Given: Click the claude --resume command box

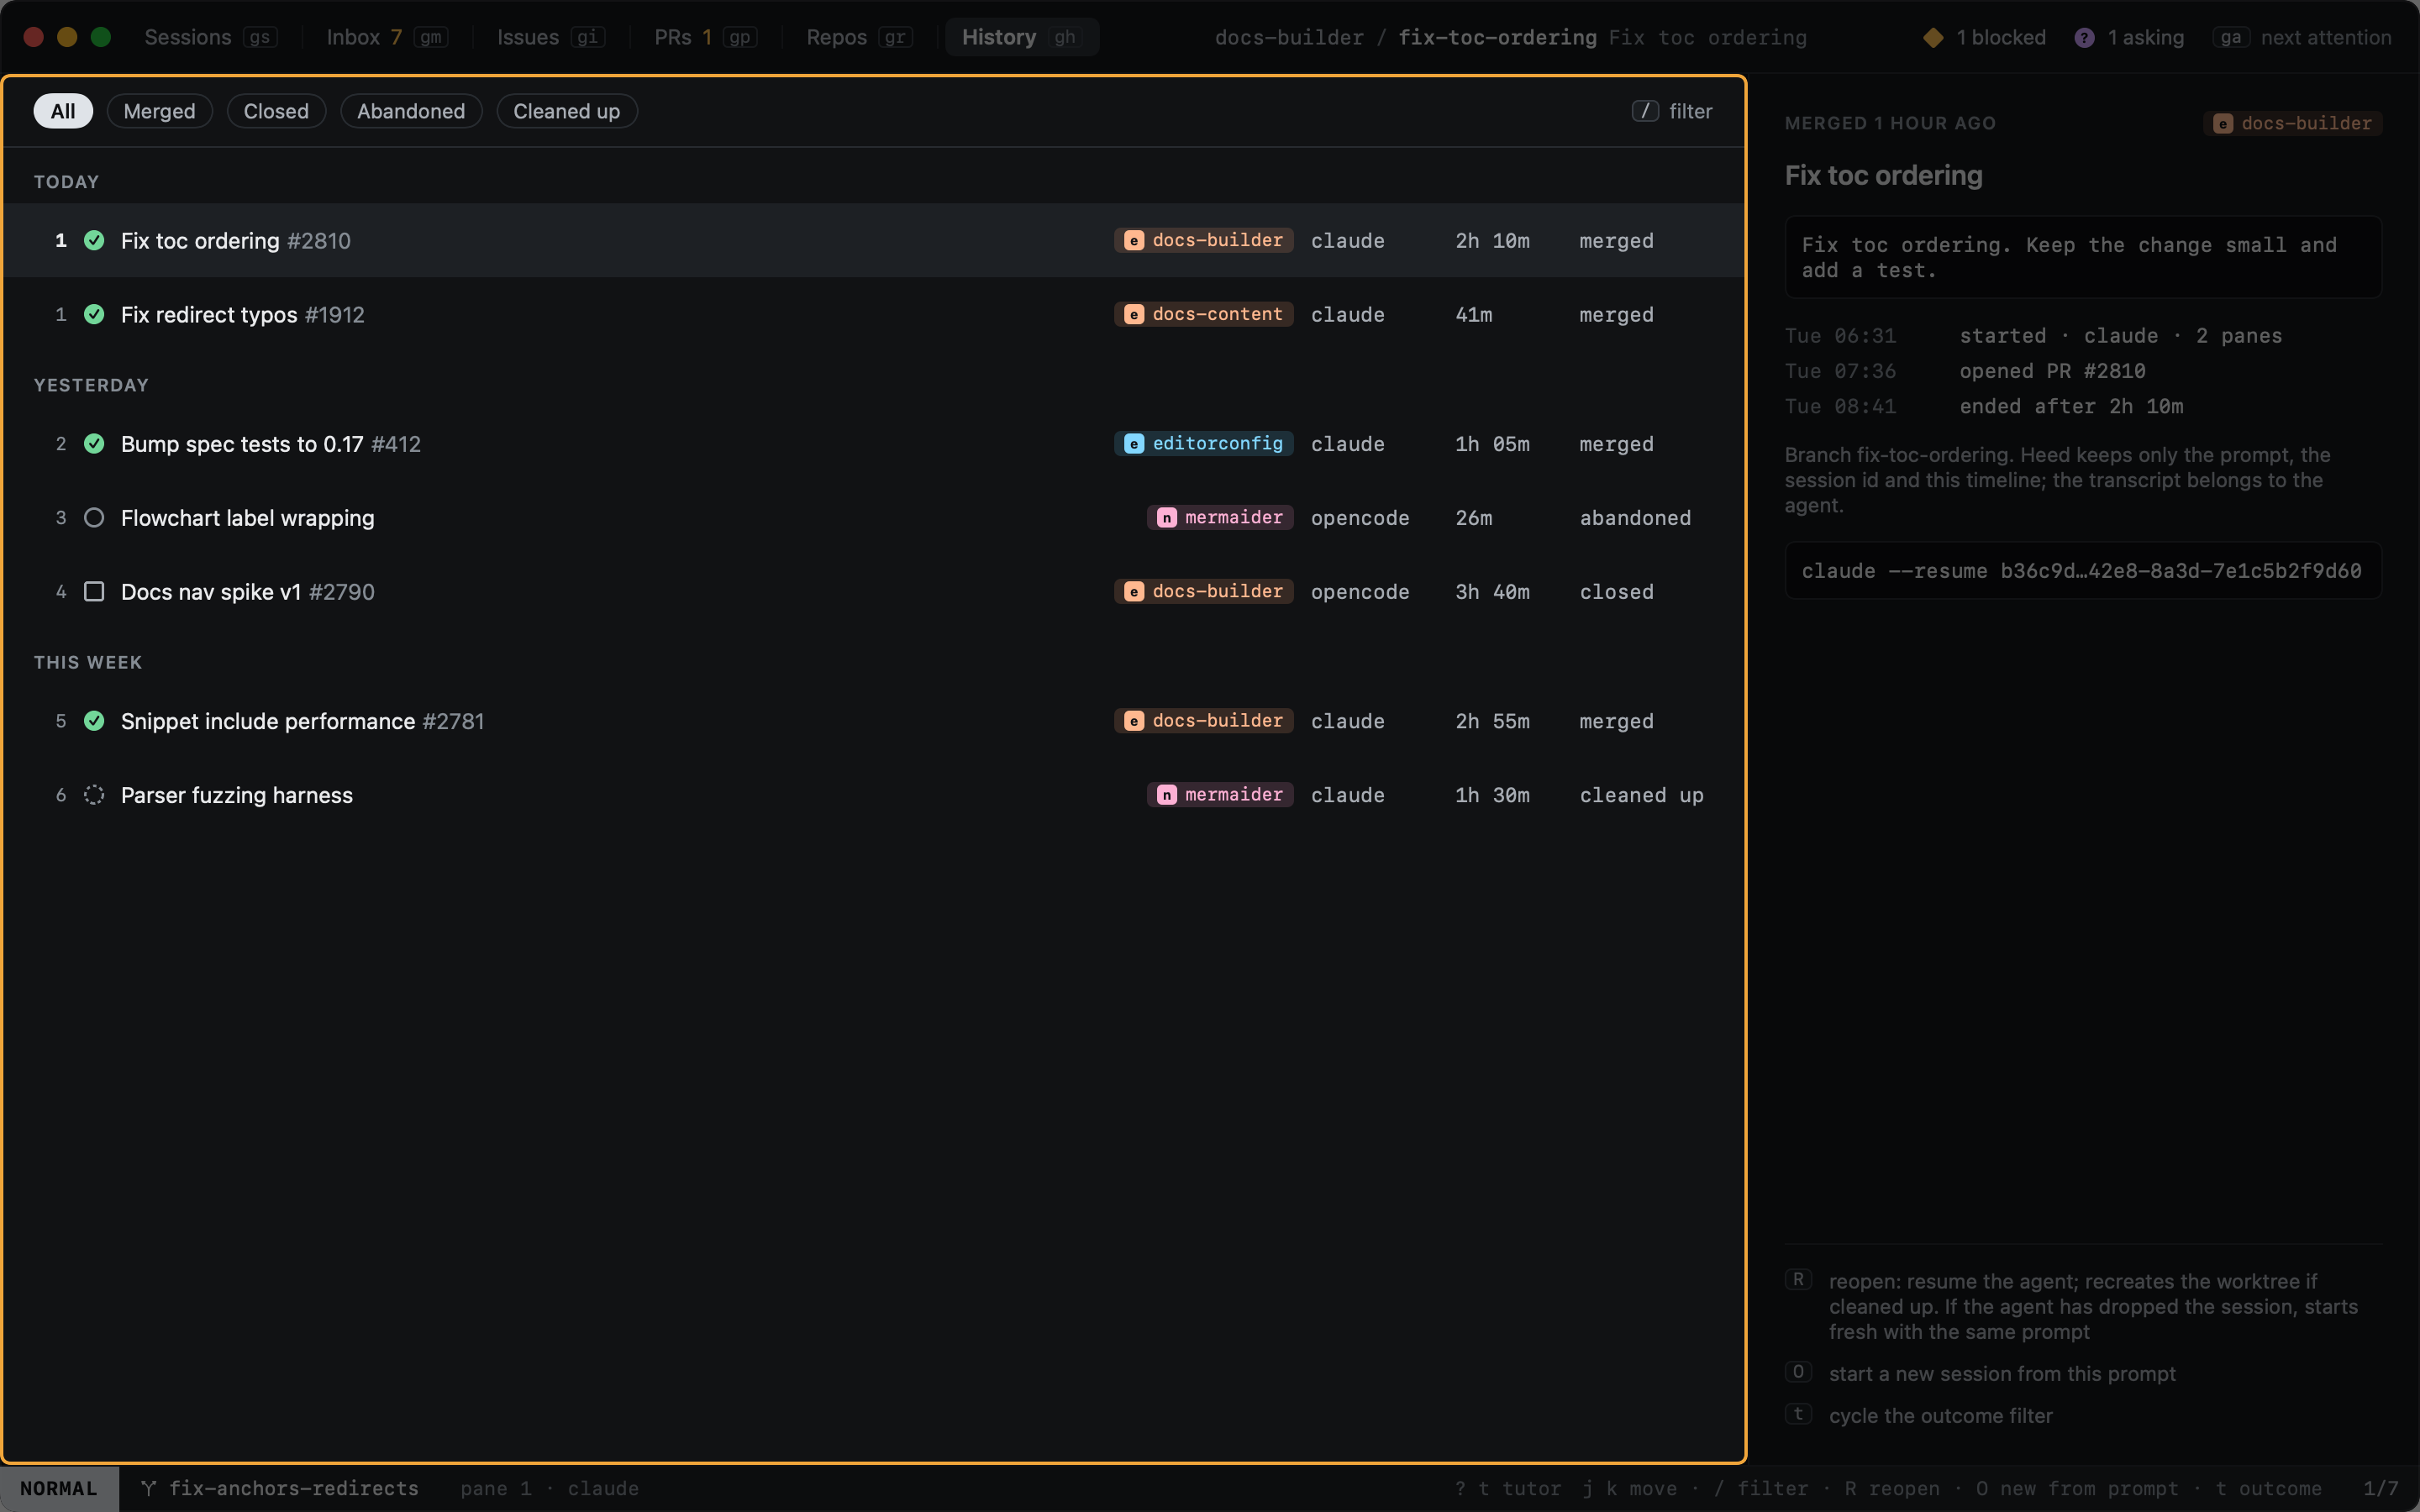Looking at the screenshot, I should 2082,570.
